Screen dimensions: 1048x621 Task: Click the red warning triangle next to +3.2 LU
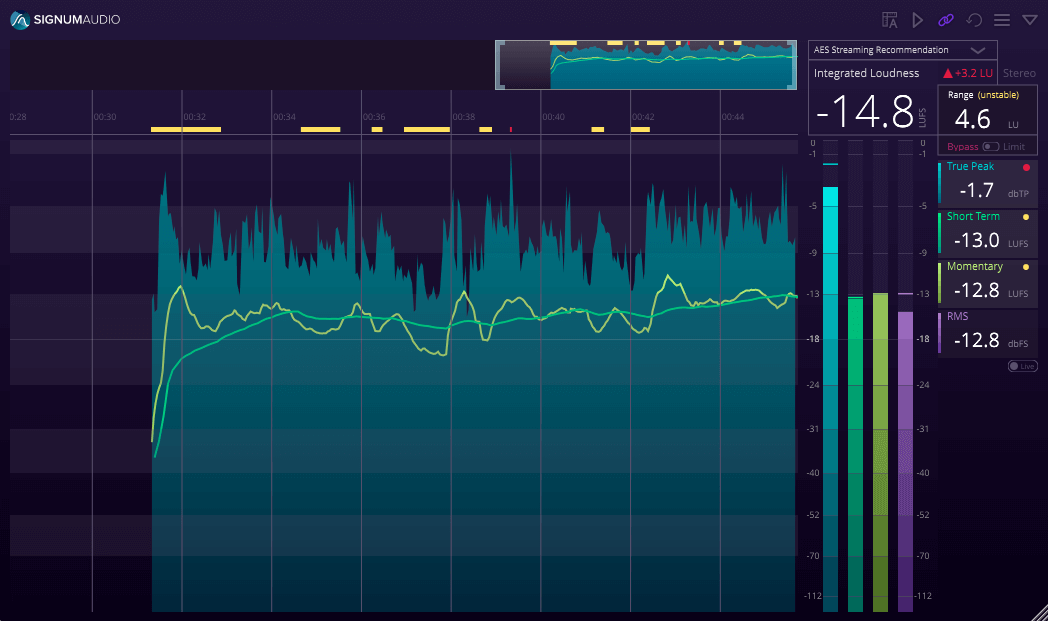pos(949,72)
